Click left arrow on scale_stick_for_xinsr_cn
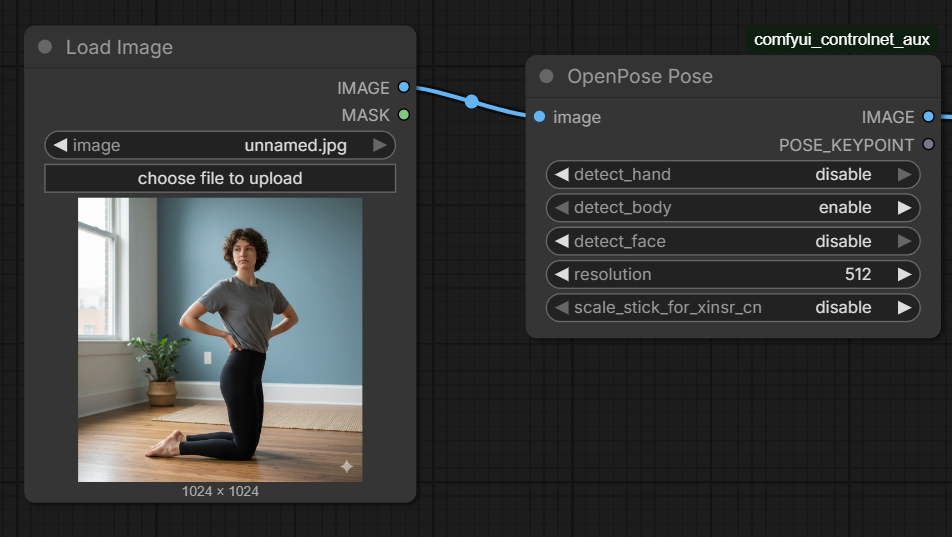The height and width of the screenshot is (537, 952). click(x=562, y=307)
